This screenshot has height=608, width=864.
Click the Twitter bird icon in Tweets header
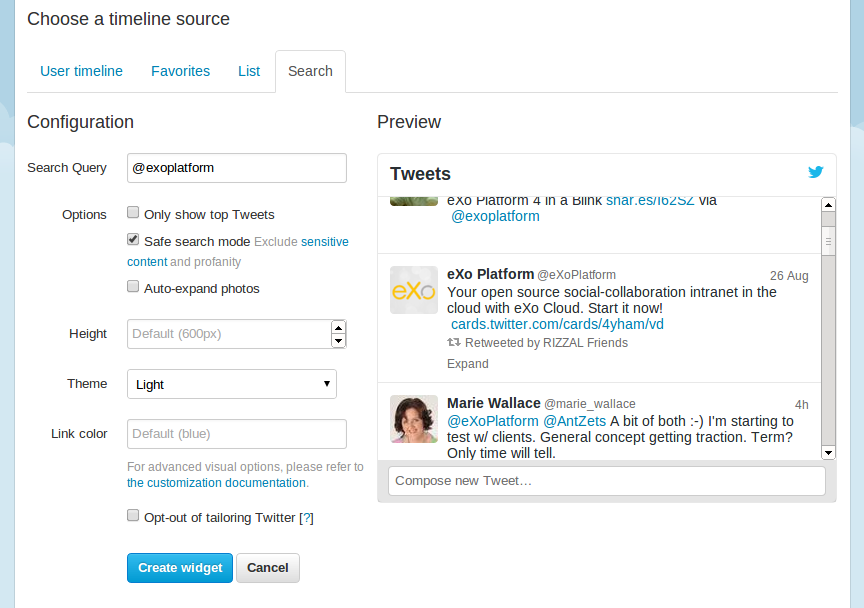pos(816,172)
